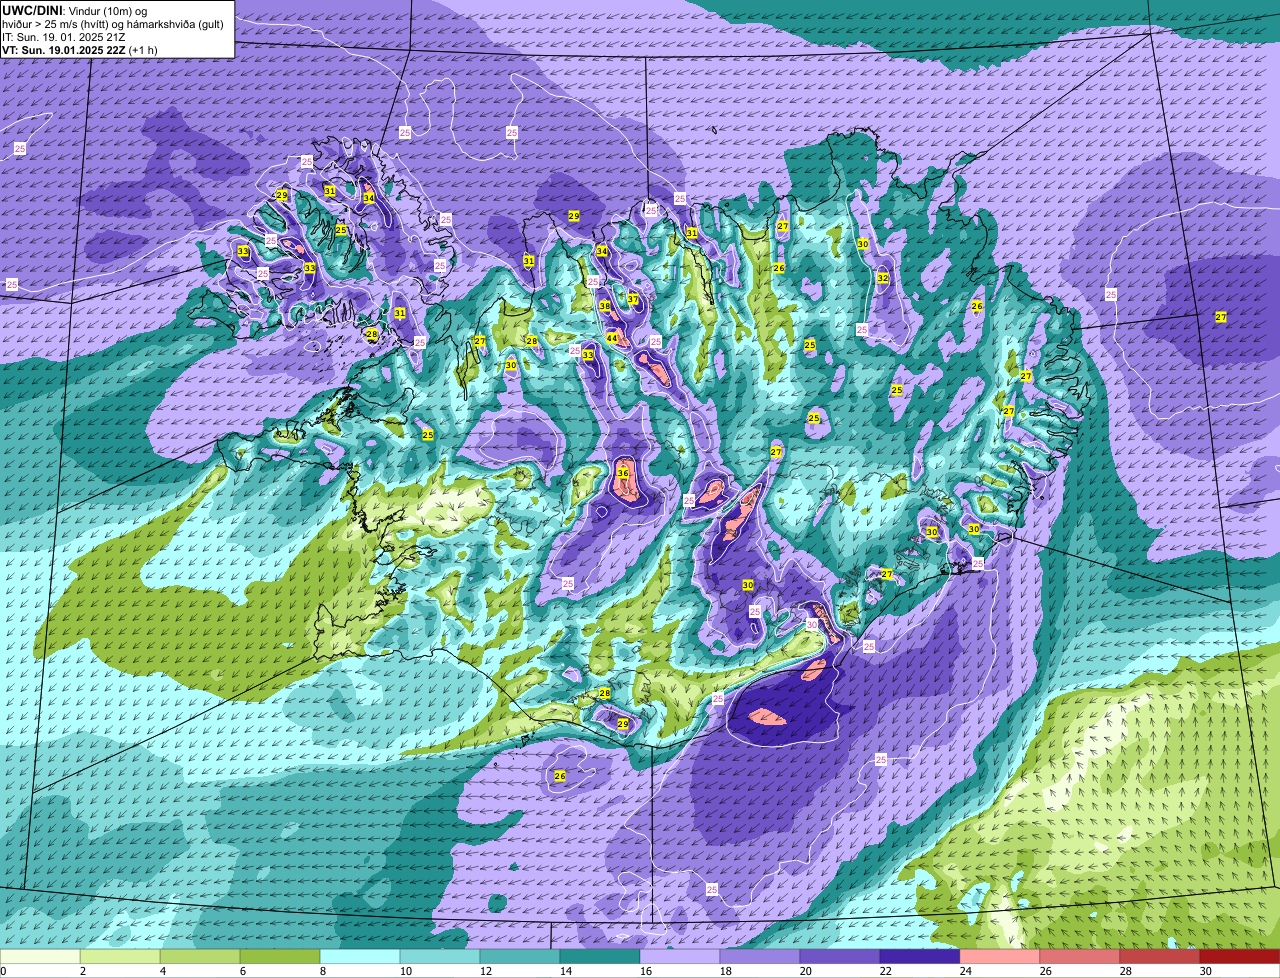
Task: Select the 14–16 m/s dark teal legend swatch
Action: [600, 957]
